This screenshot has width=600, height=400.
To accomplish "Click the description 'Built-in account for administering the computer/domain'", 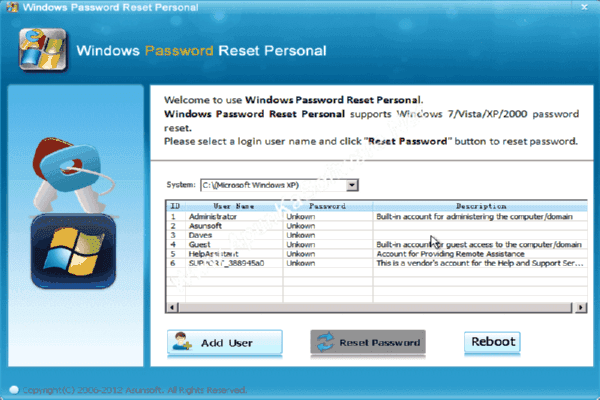I will pyautogui.click(x=474, y=217).
